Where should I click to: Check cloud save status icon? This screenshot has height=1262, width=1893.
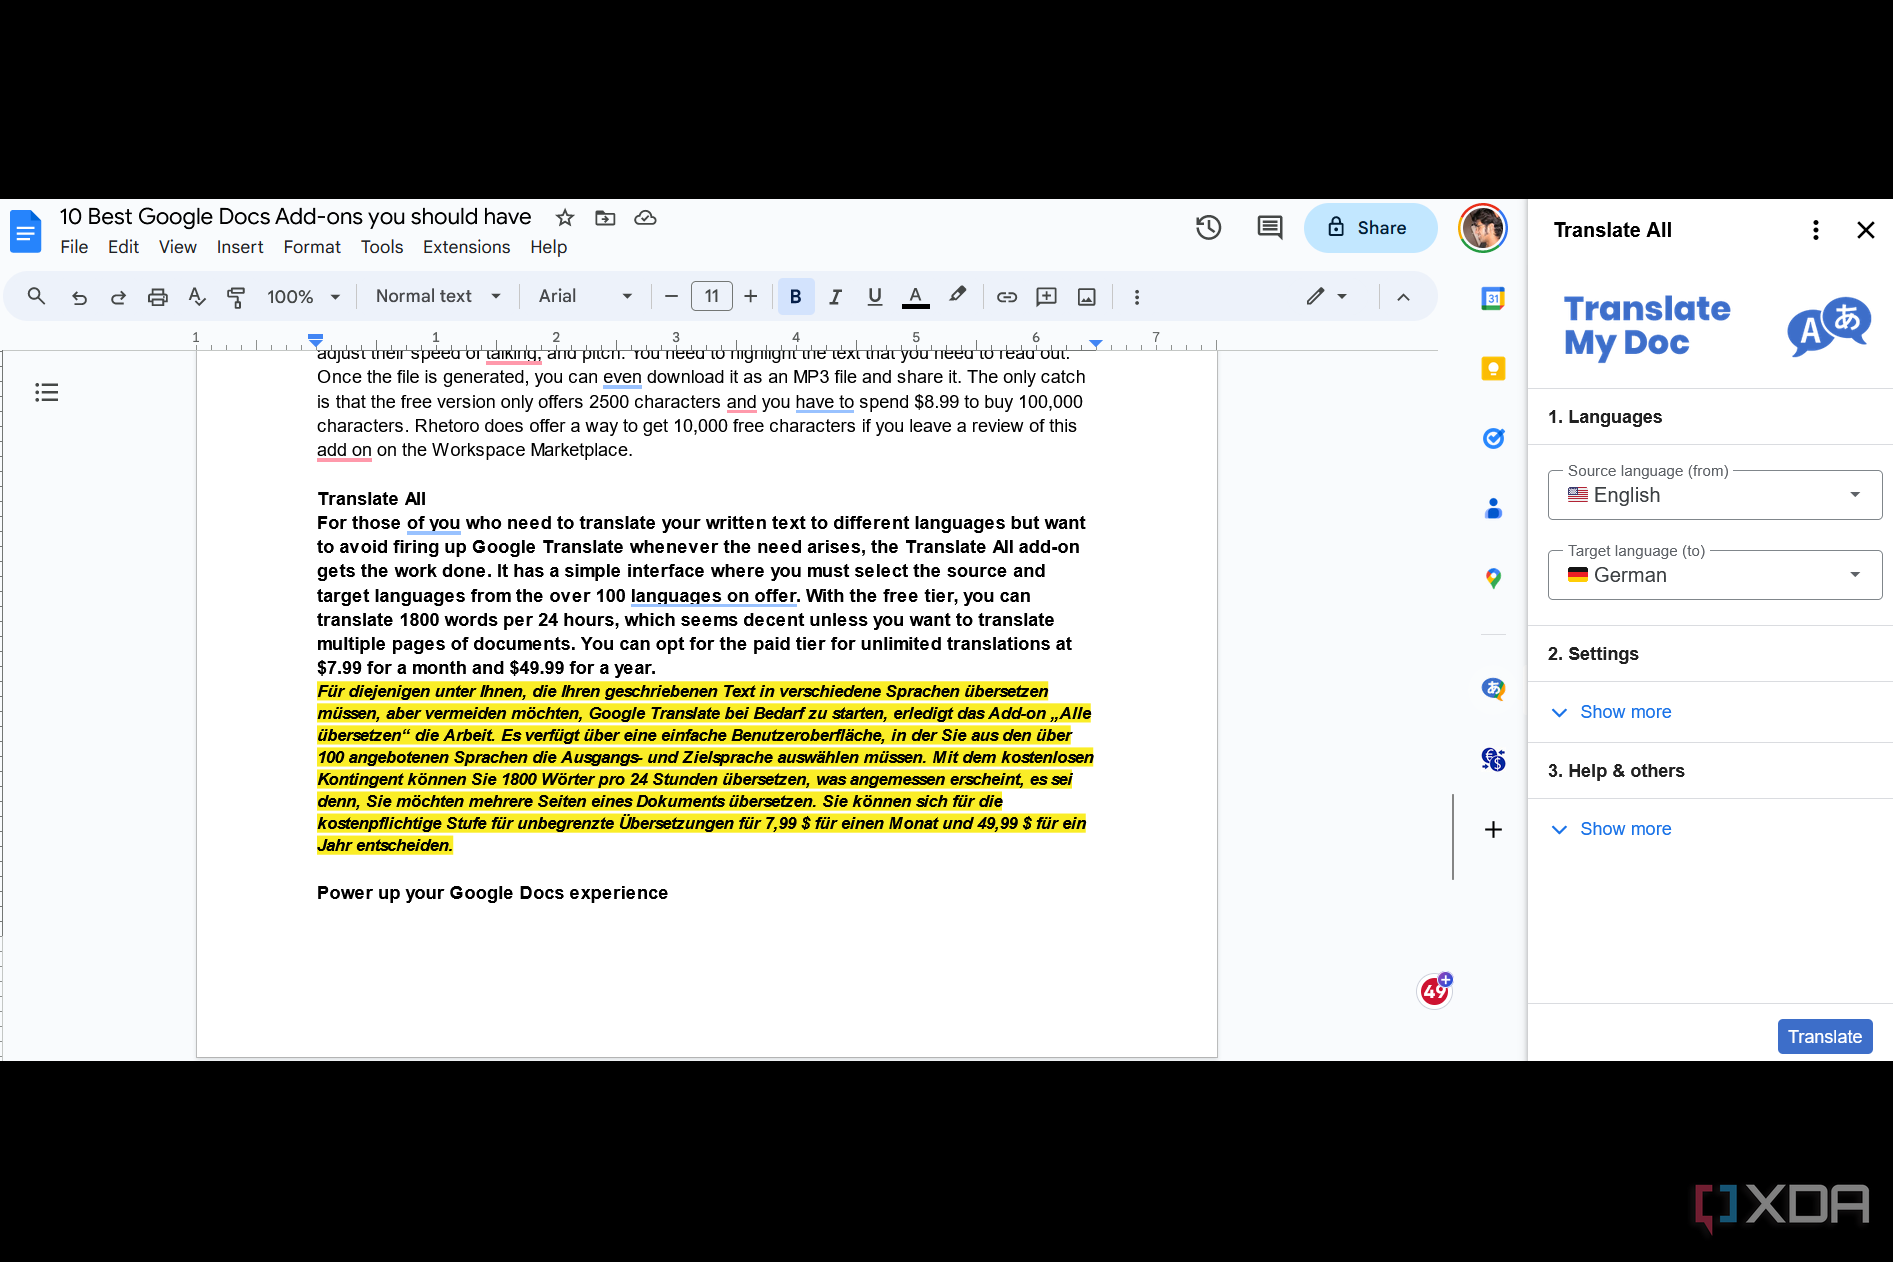645,218
